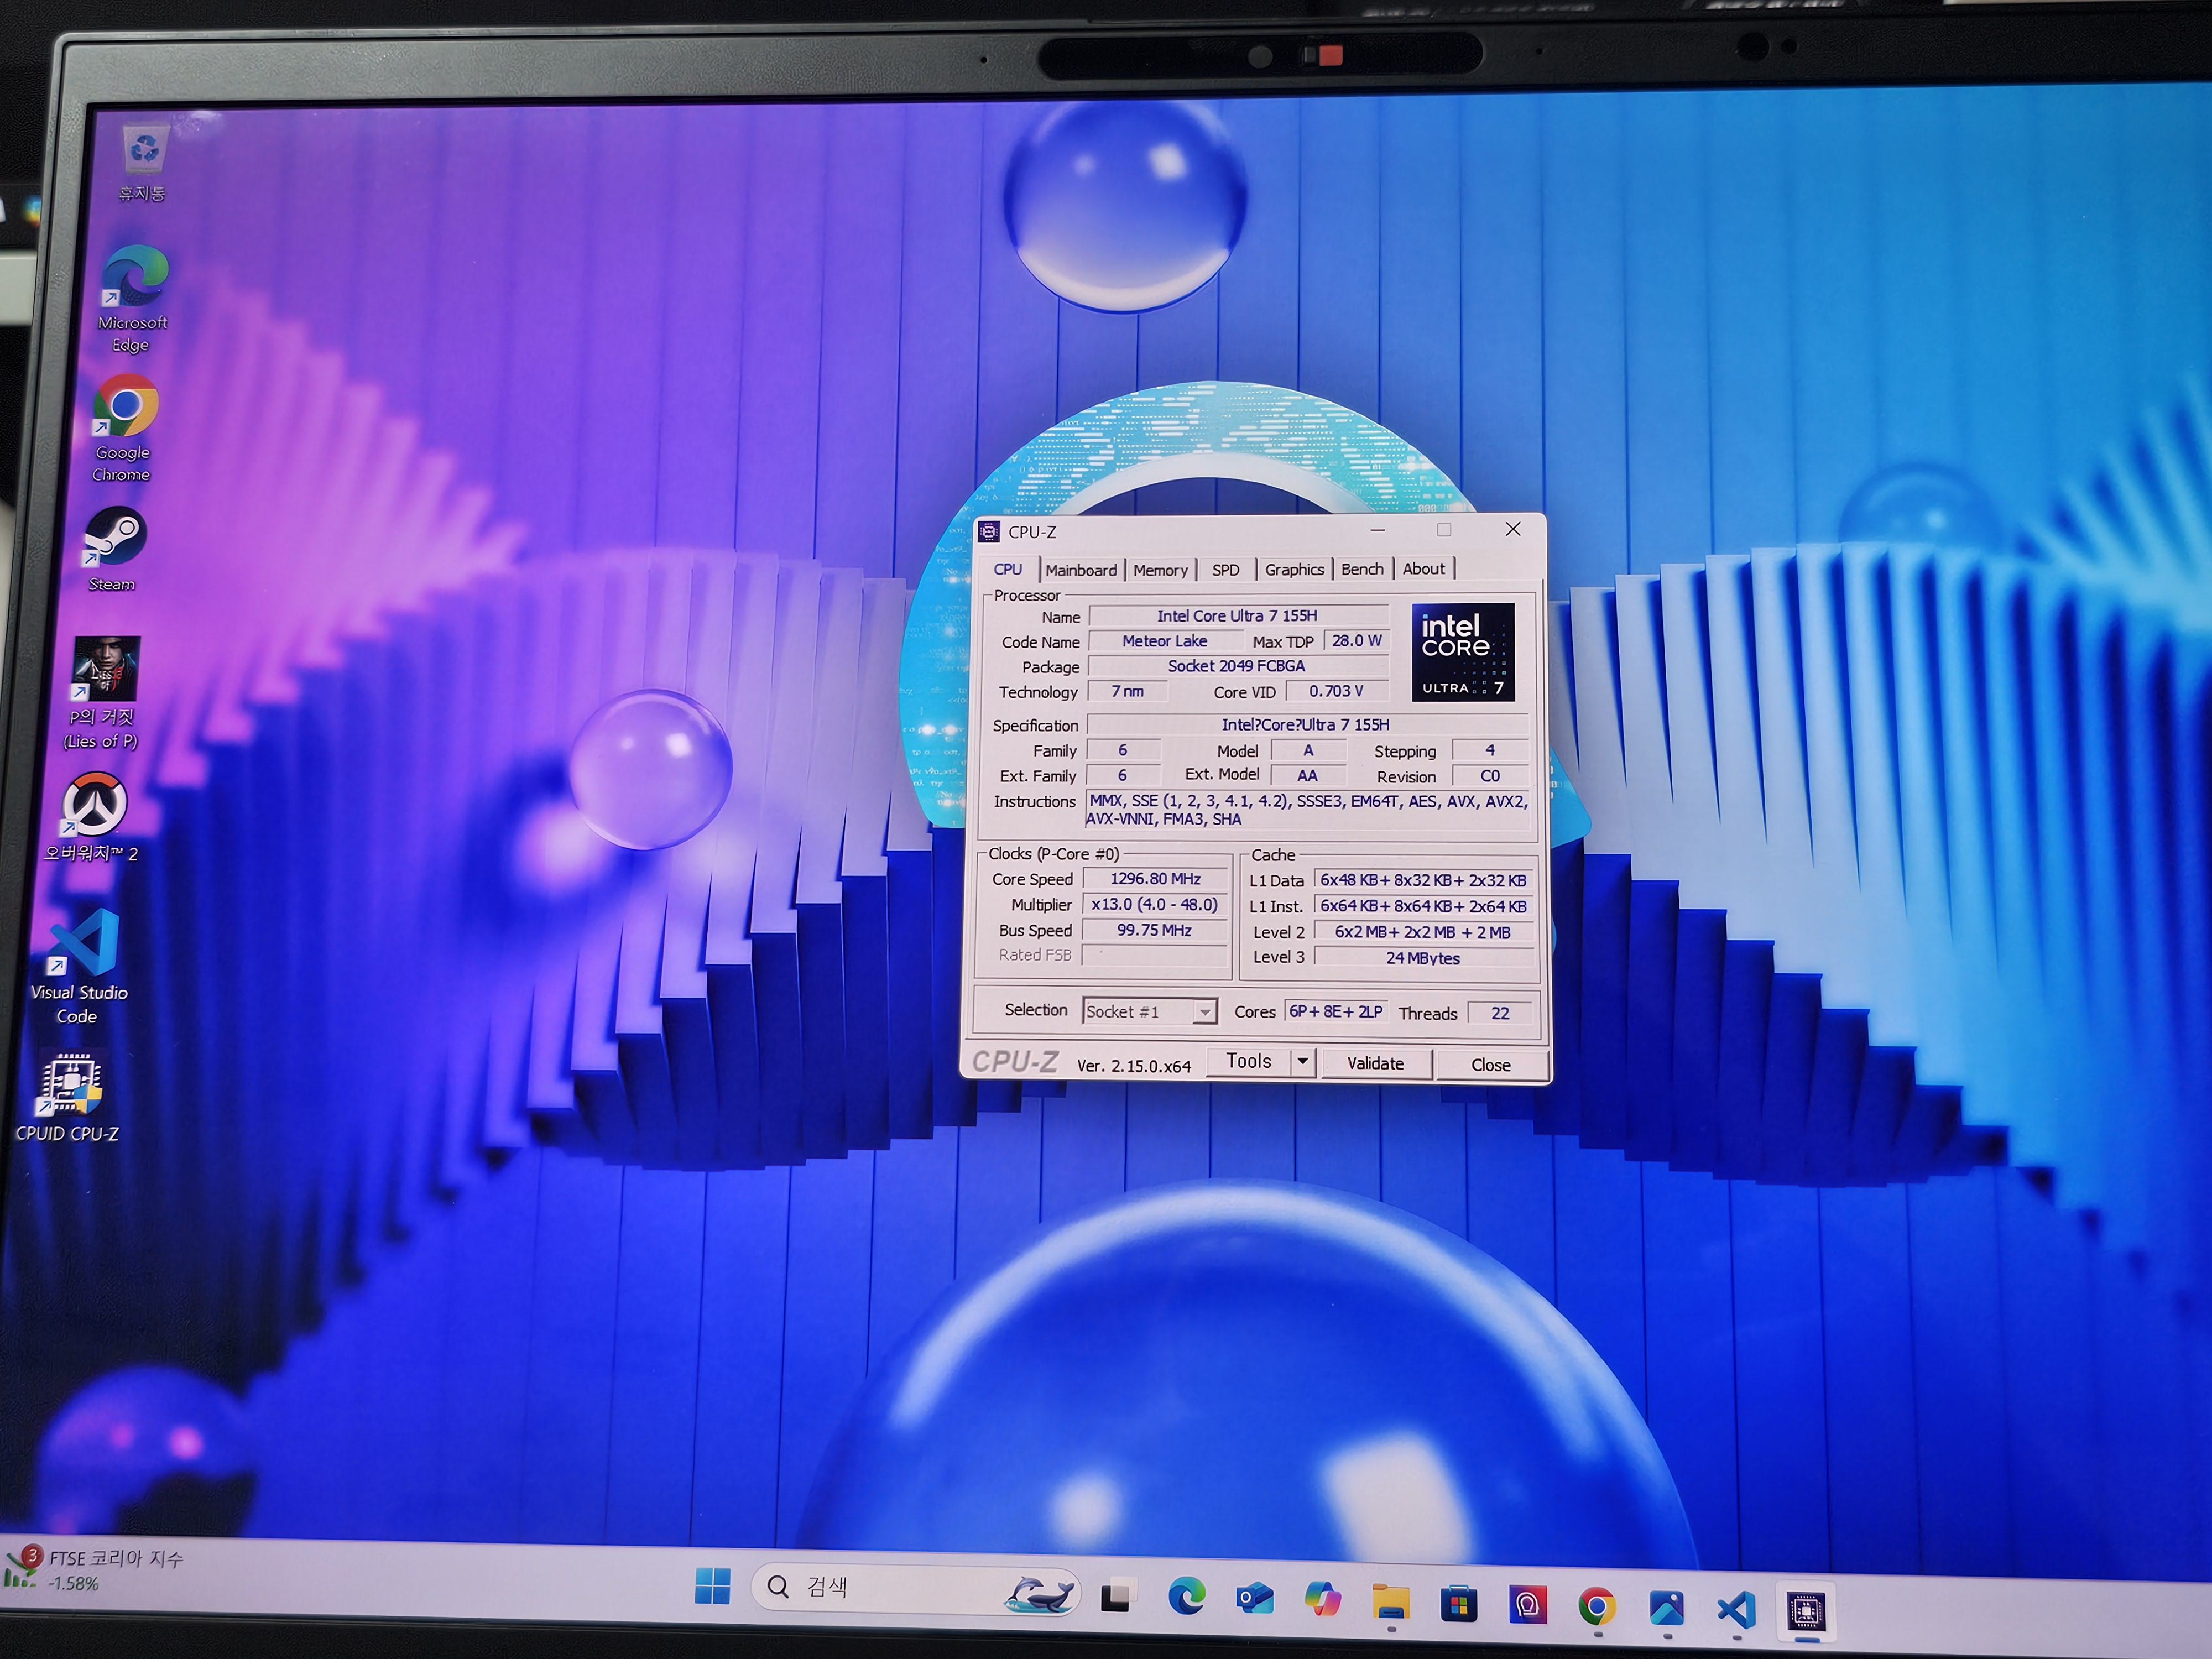Switch to the Mainboard tab

(x=1081, y=570)
